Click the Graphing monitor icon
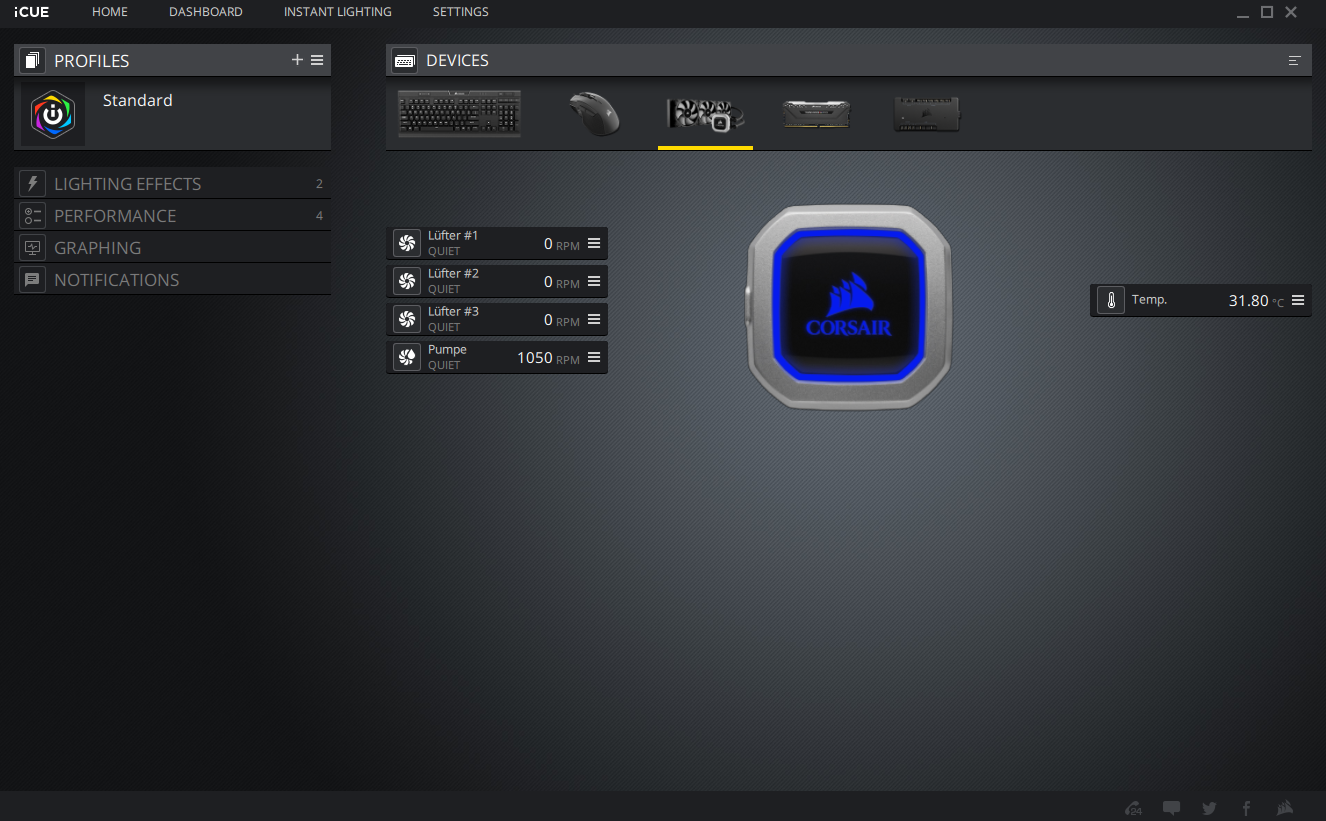Image resolution: width=1326 pixels, height=821 pixels. [x=33, y=248]
